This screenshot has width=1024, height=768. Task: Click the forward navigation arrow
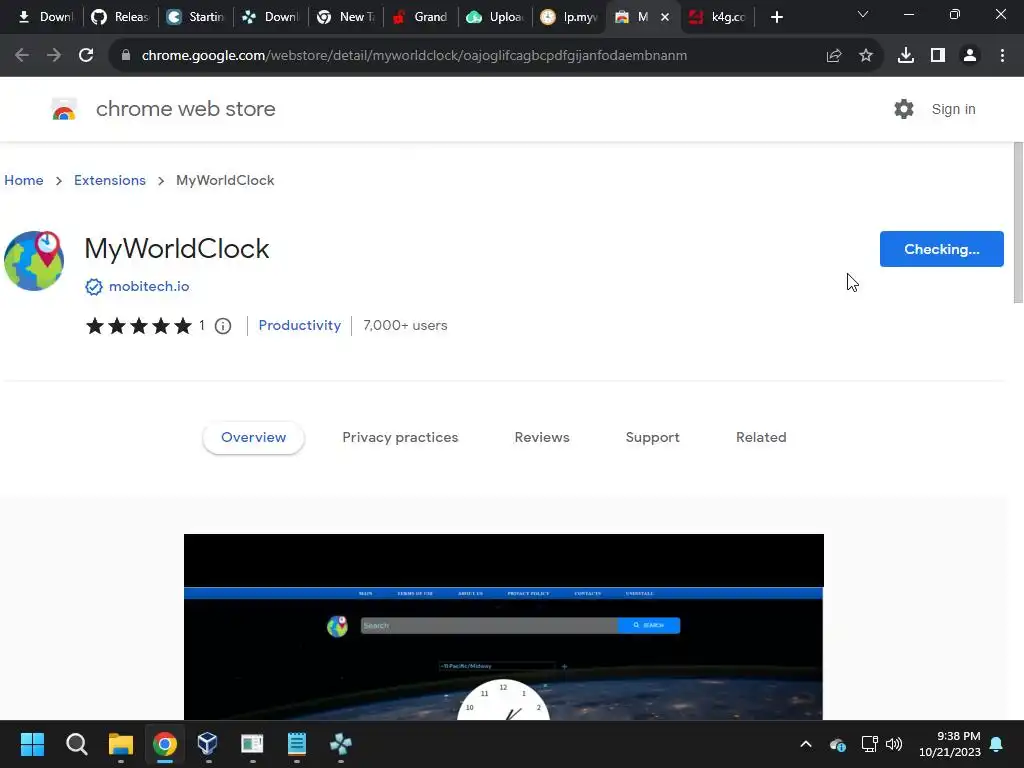[x=54, y=56]
